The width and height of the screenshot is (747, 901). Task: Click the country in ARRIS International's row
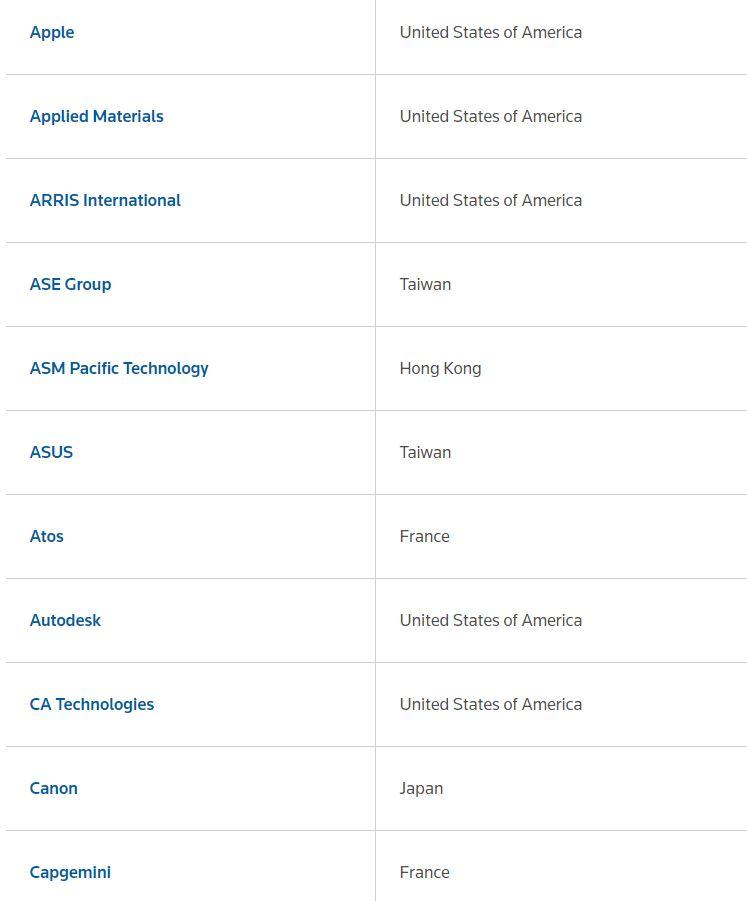[490, 200]
